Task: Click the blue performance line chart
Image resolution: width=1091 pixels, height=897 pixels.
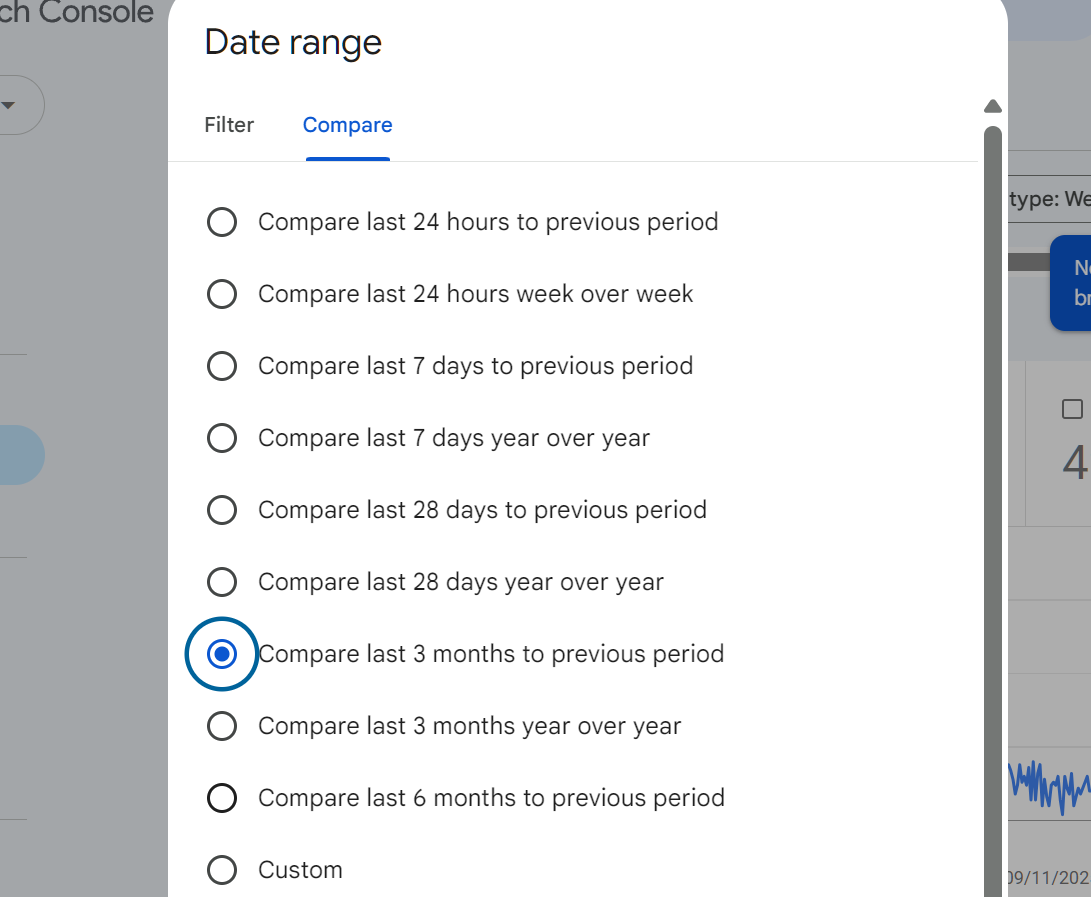Action: point(1048,785)
